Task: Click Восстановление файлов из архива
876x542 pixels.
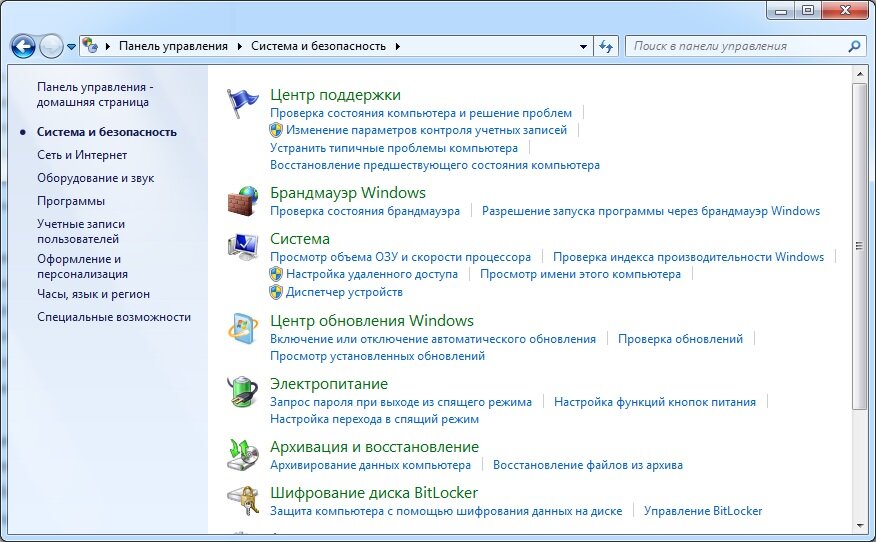Action: point(588,465)
